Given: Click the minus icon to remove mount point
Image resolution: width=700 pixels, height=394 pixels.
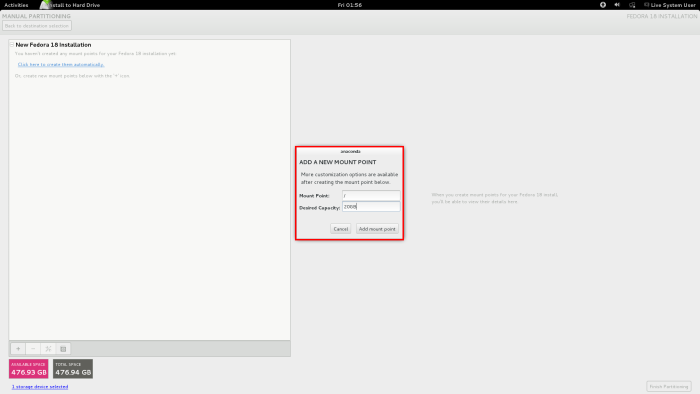Looking at the screenshot, I should pos(33,348).
